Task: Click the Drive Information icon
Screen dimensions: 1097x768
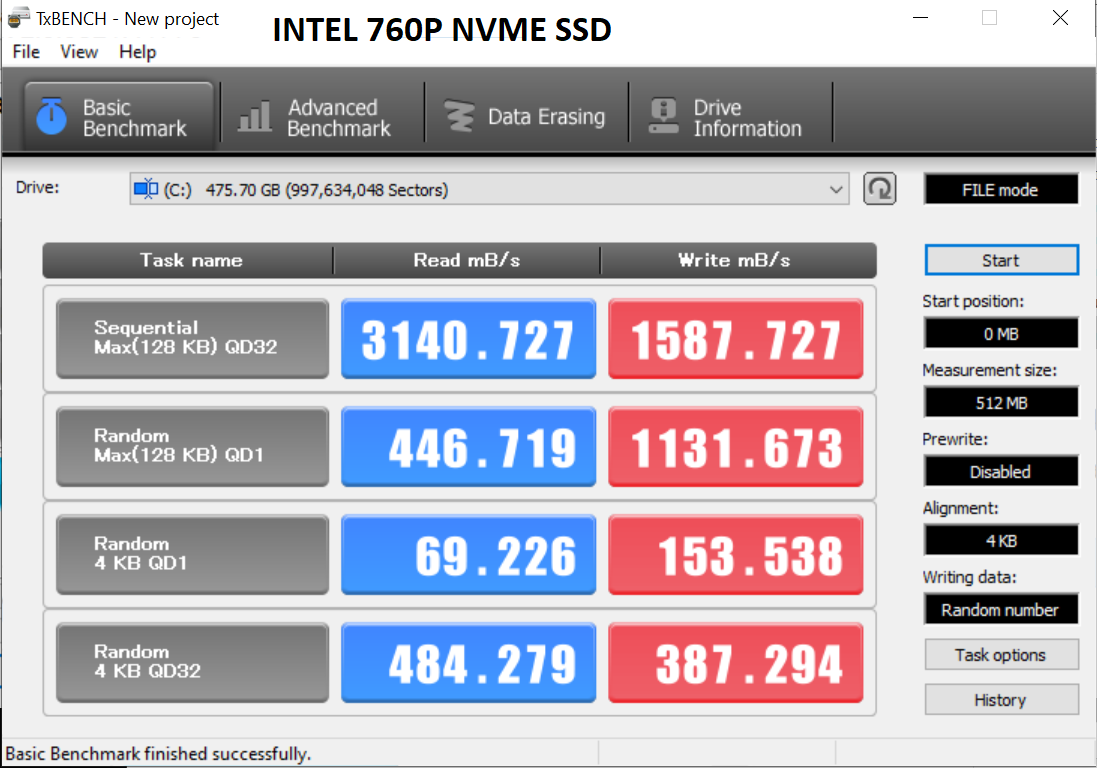Action: [x=663, y=117]
